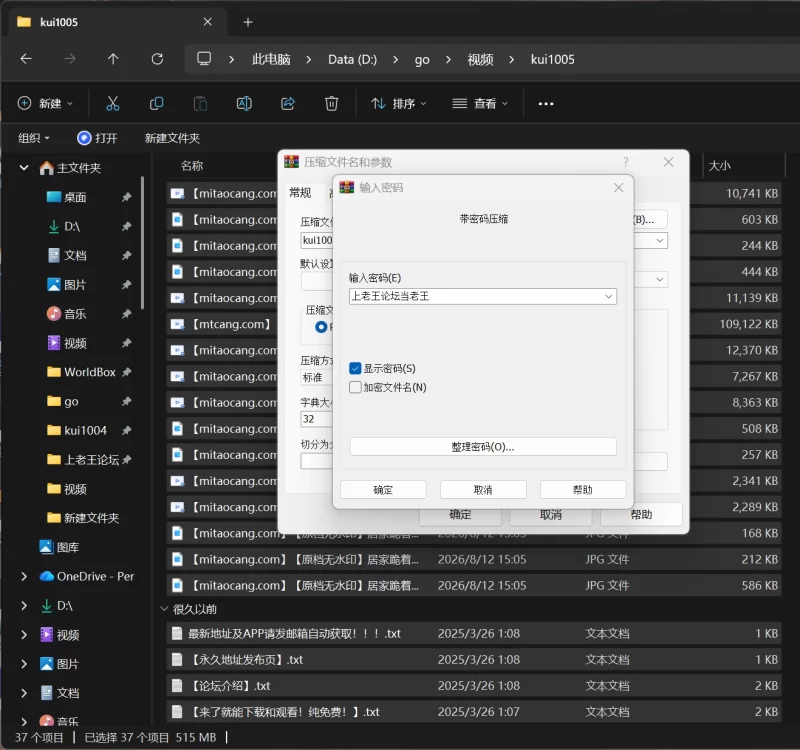Click 新建文件夹 new folder button
800x750 pixels.
[172, 138]
